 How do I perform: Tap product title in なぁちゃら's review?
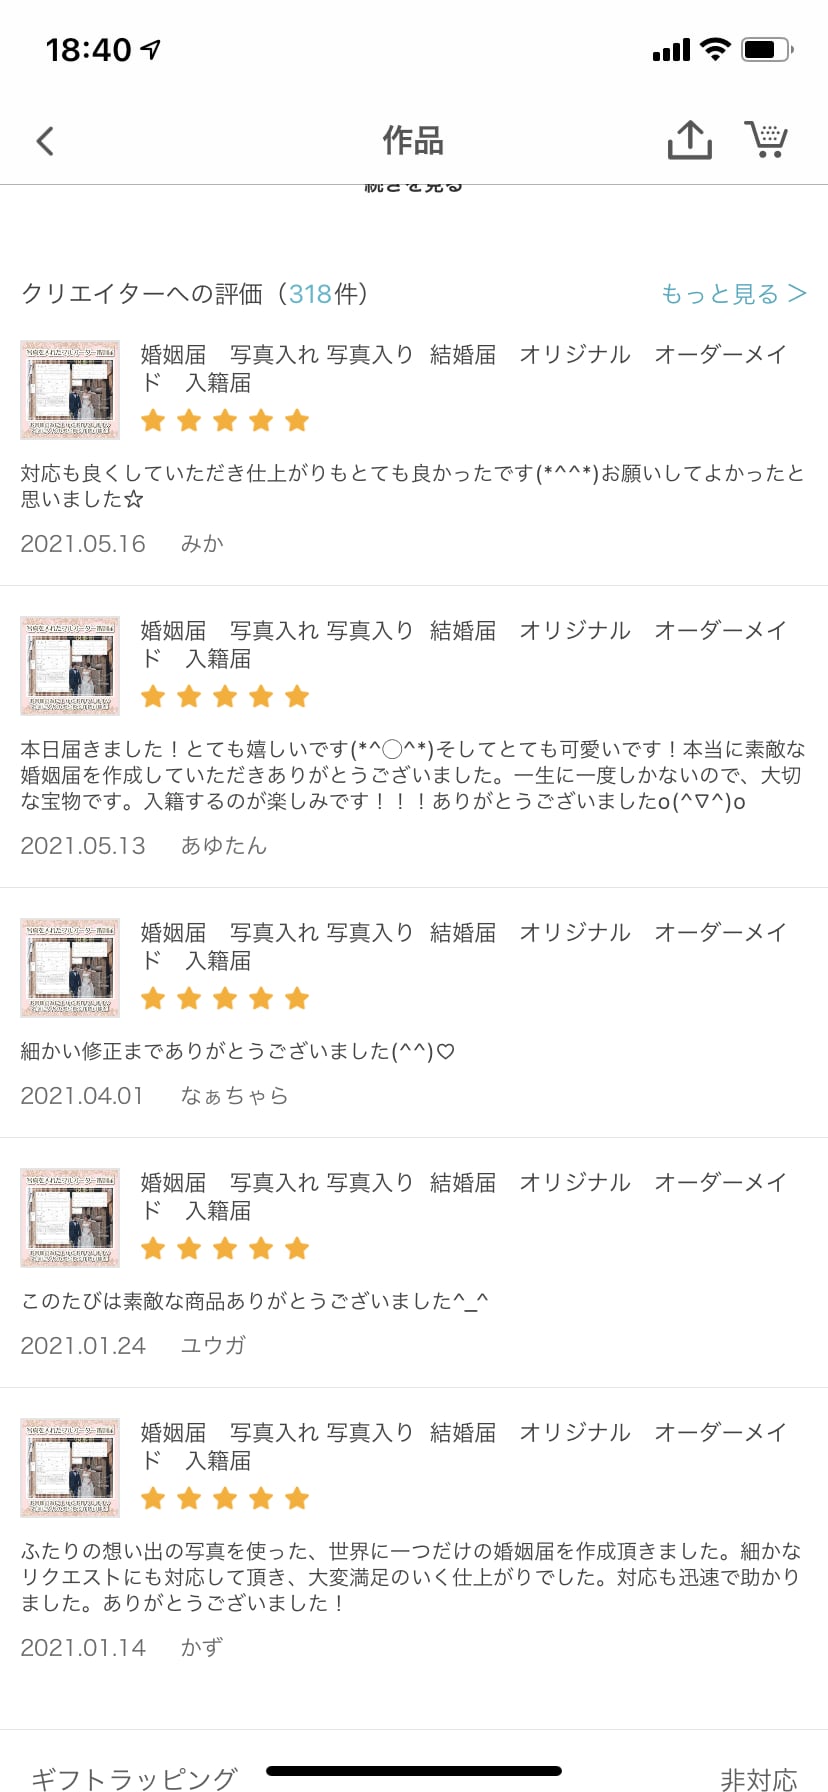463,946
